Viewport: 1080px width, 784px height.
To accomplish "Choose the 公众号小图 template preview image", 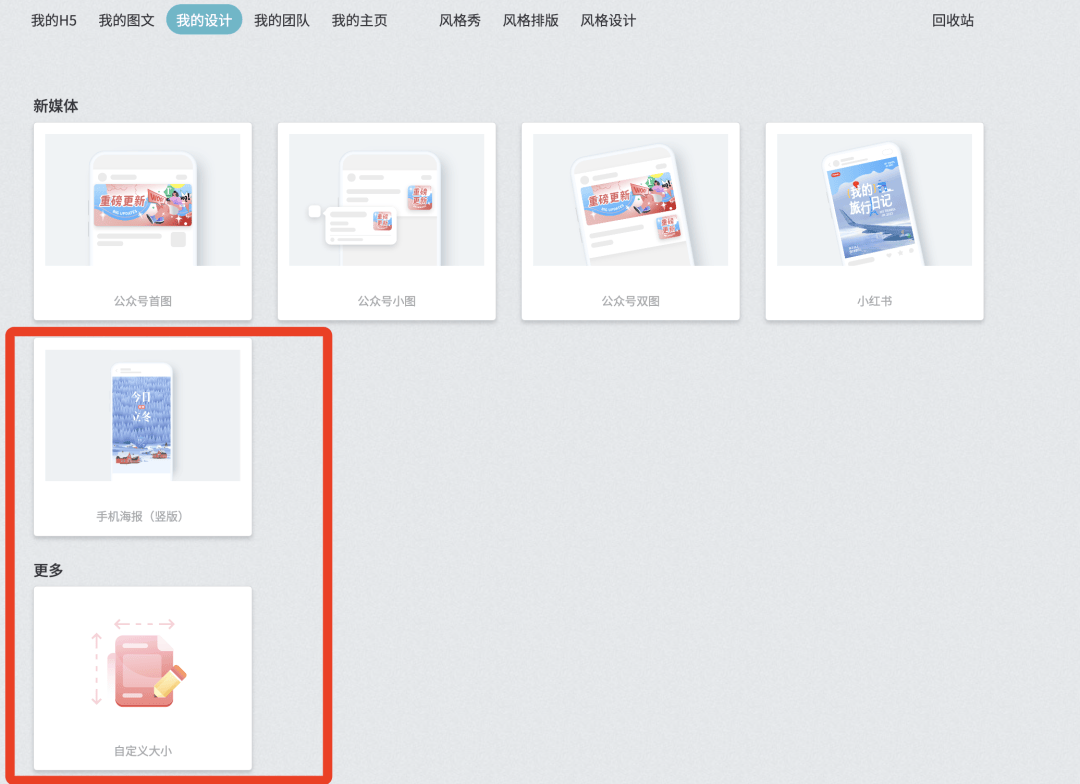I will 386,200.
